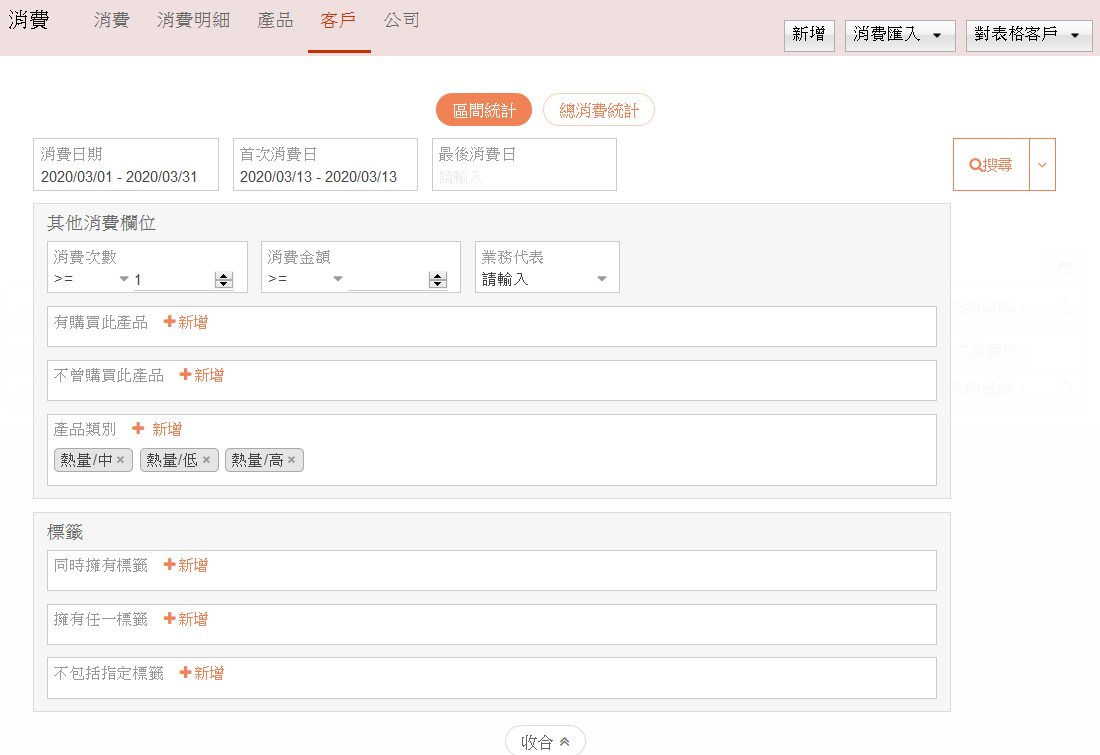Viewport: 1100px width, 755px height.
Task: Go to the 消費明細 tab
Action: 193,20
